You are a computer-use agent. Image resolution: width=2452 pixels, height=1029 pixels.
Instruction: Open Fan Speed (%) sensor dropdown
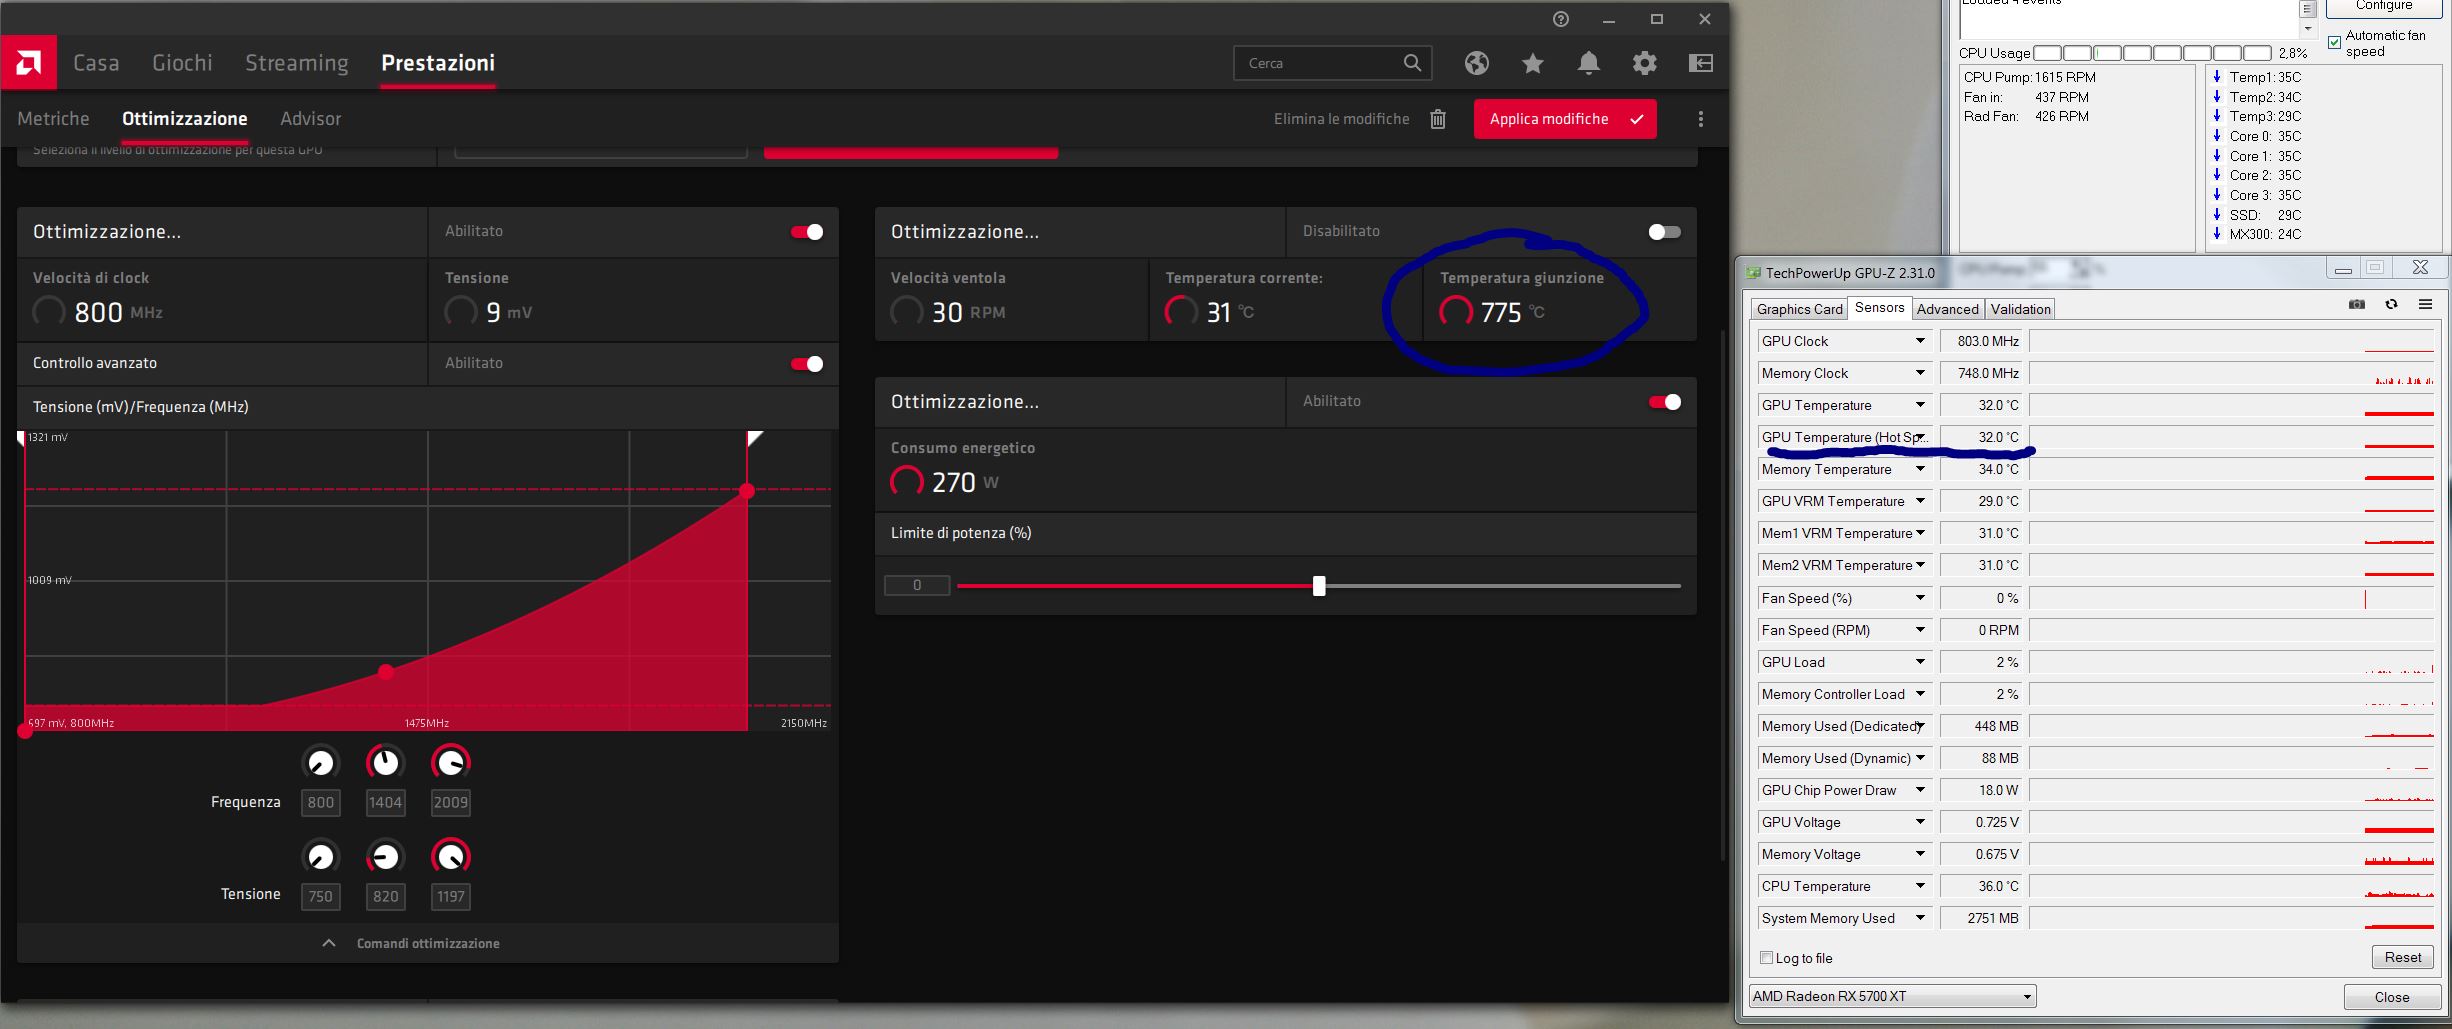[1920, 598]
